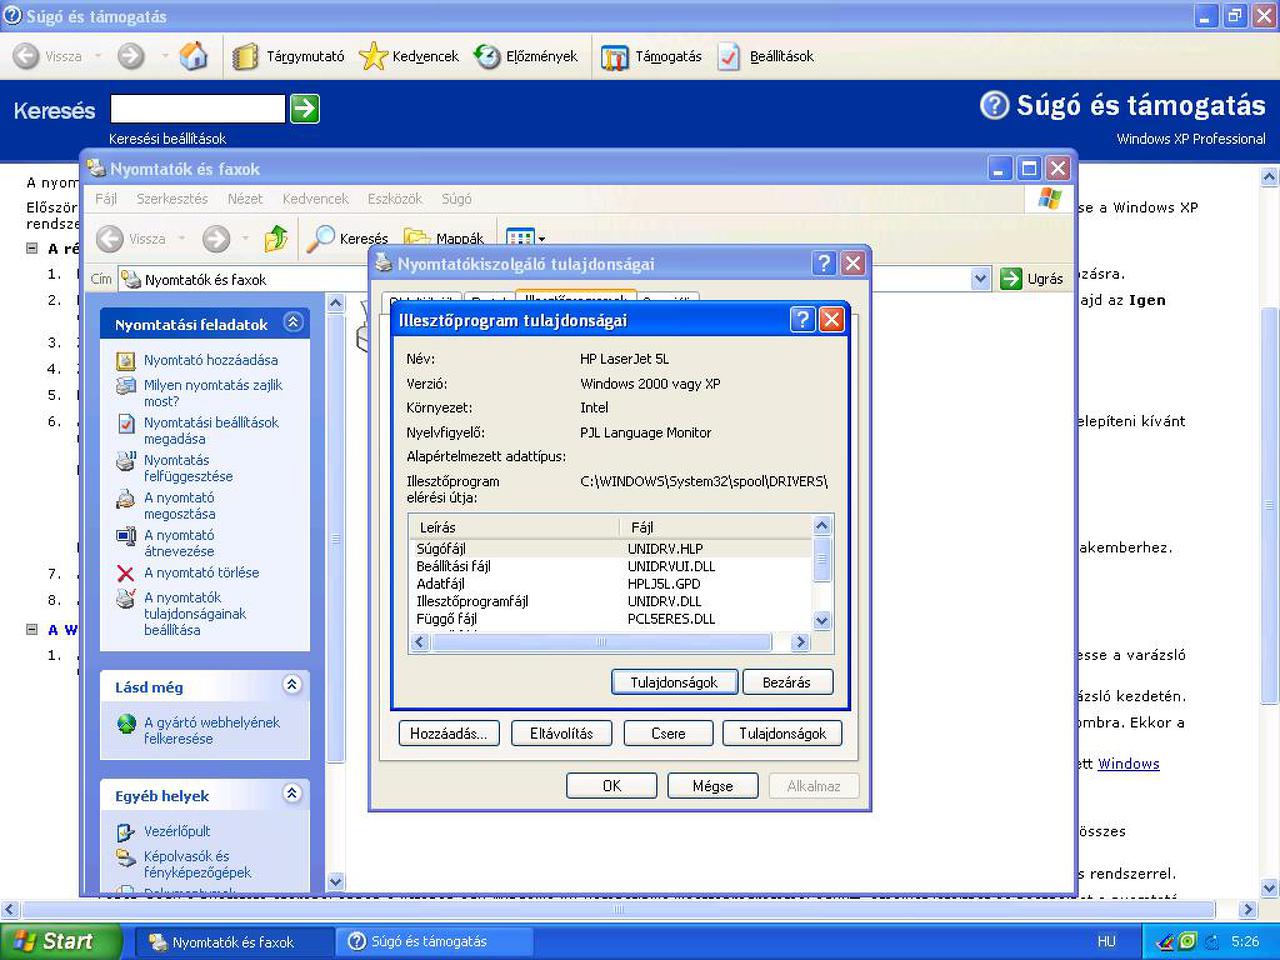The width and height of the screenshot is (1280, 960).
Task: Open Szerkesztés menu in Nyomtatók és faxok
Action: point(172,199)
